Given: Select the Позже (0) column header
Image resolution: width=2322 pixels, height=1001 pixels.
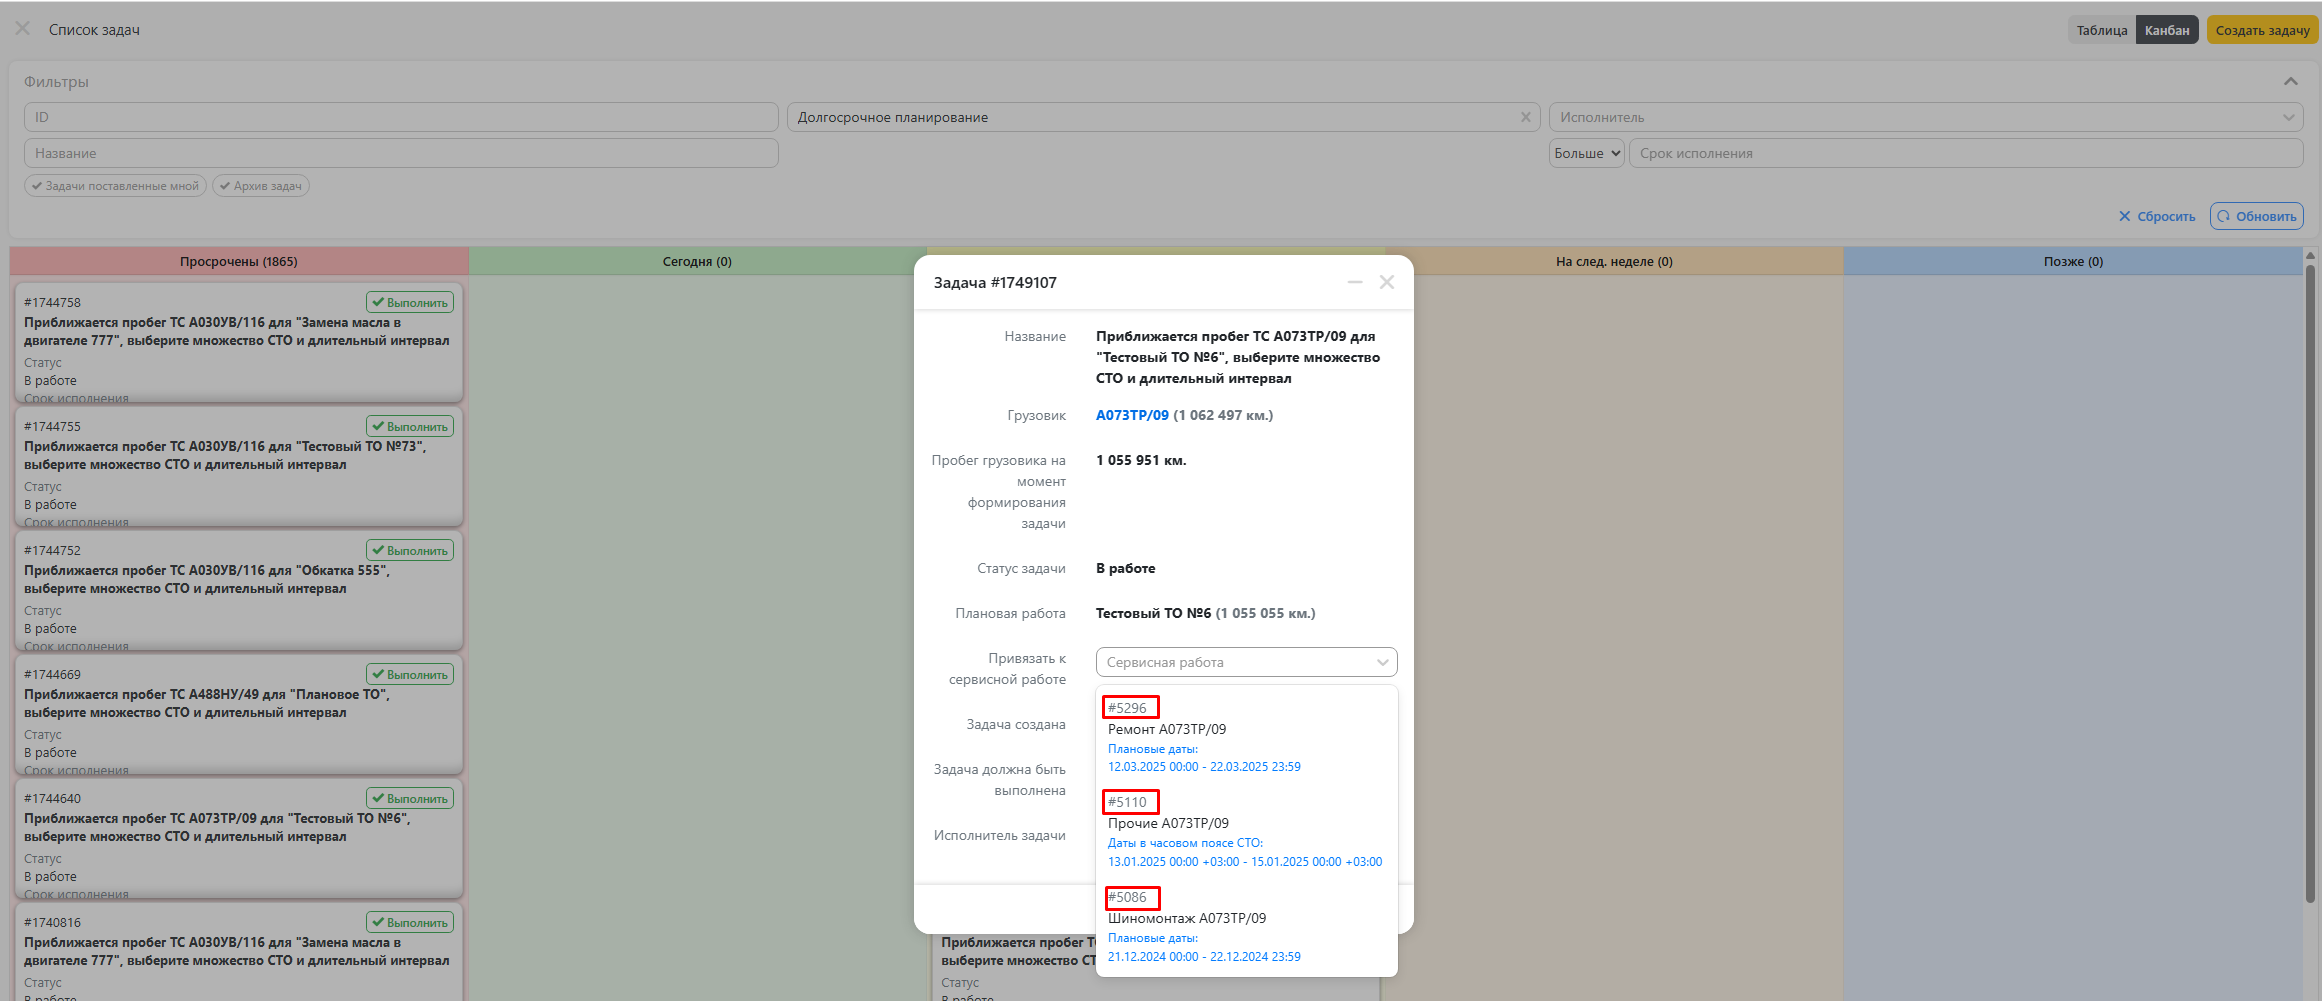Looking at the screenshot, I should click(x=2073, y=261).
